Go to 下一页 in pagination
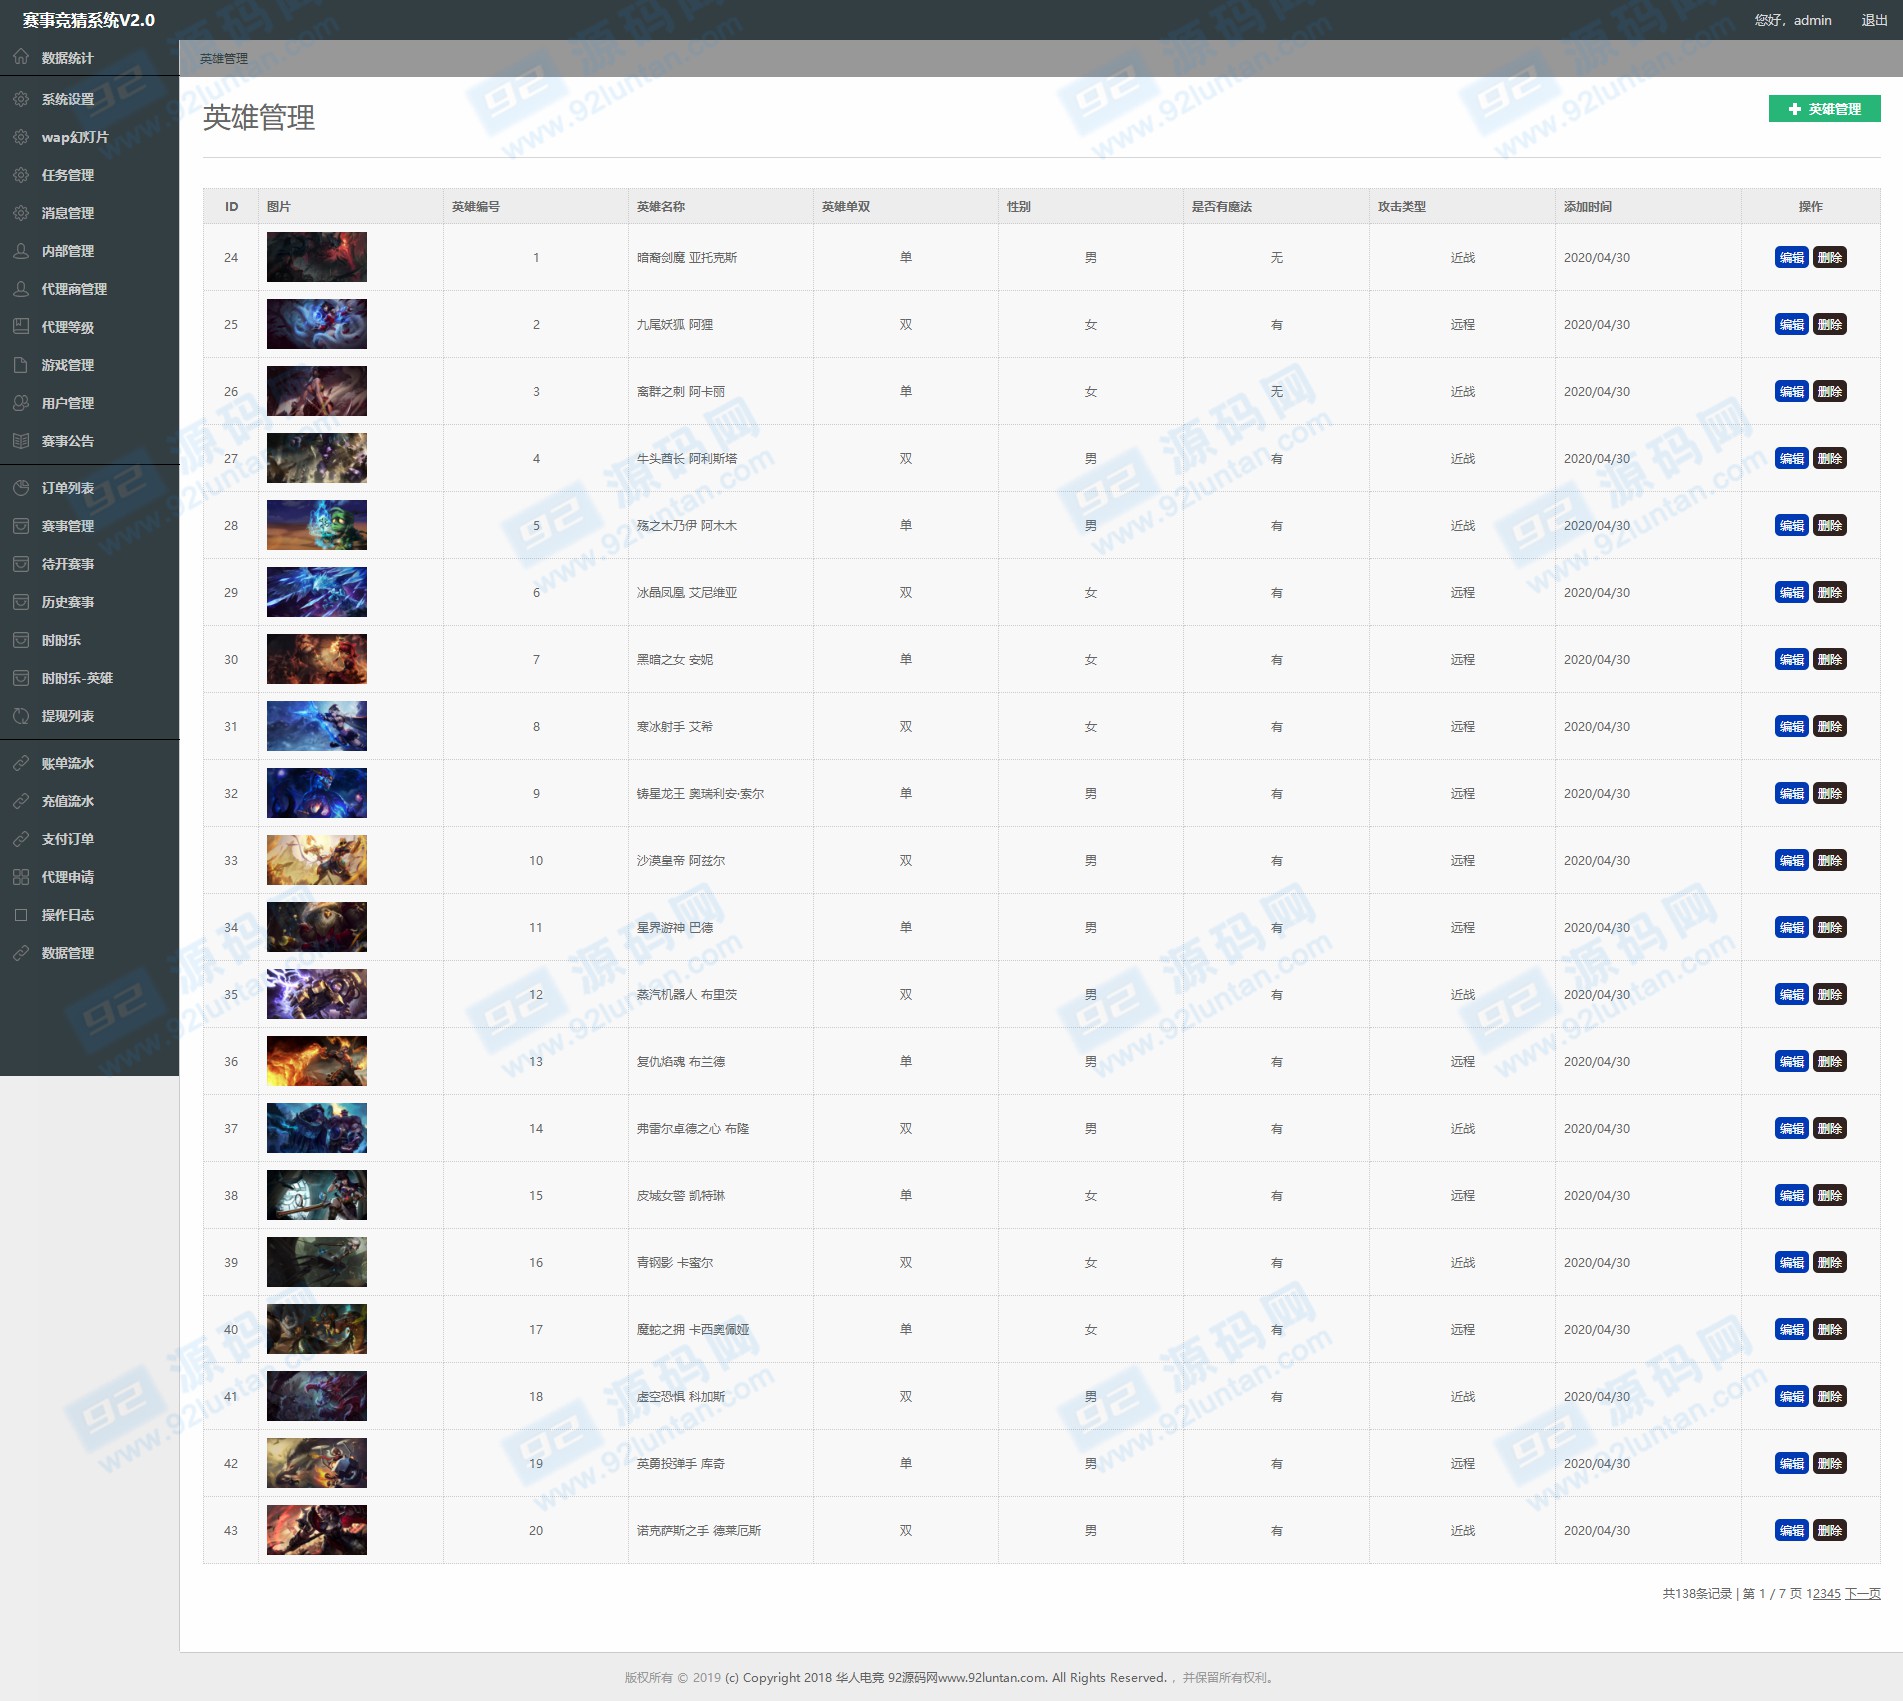Screen dimensions: 1903x1701 [x=1862, y=1594]
